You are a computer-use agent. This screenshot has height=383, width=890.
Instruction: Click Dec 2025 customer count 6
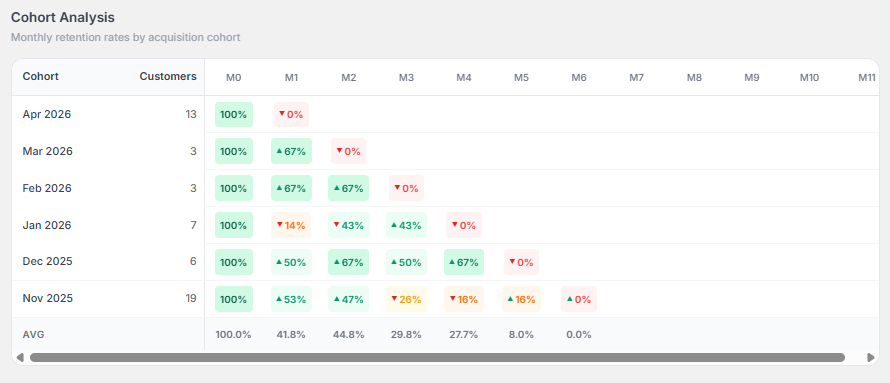coord(194,262)
